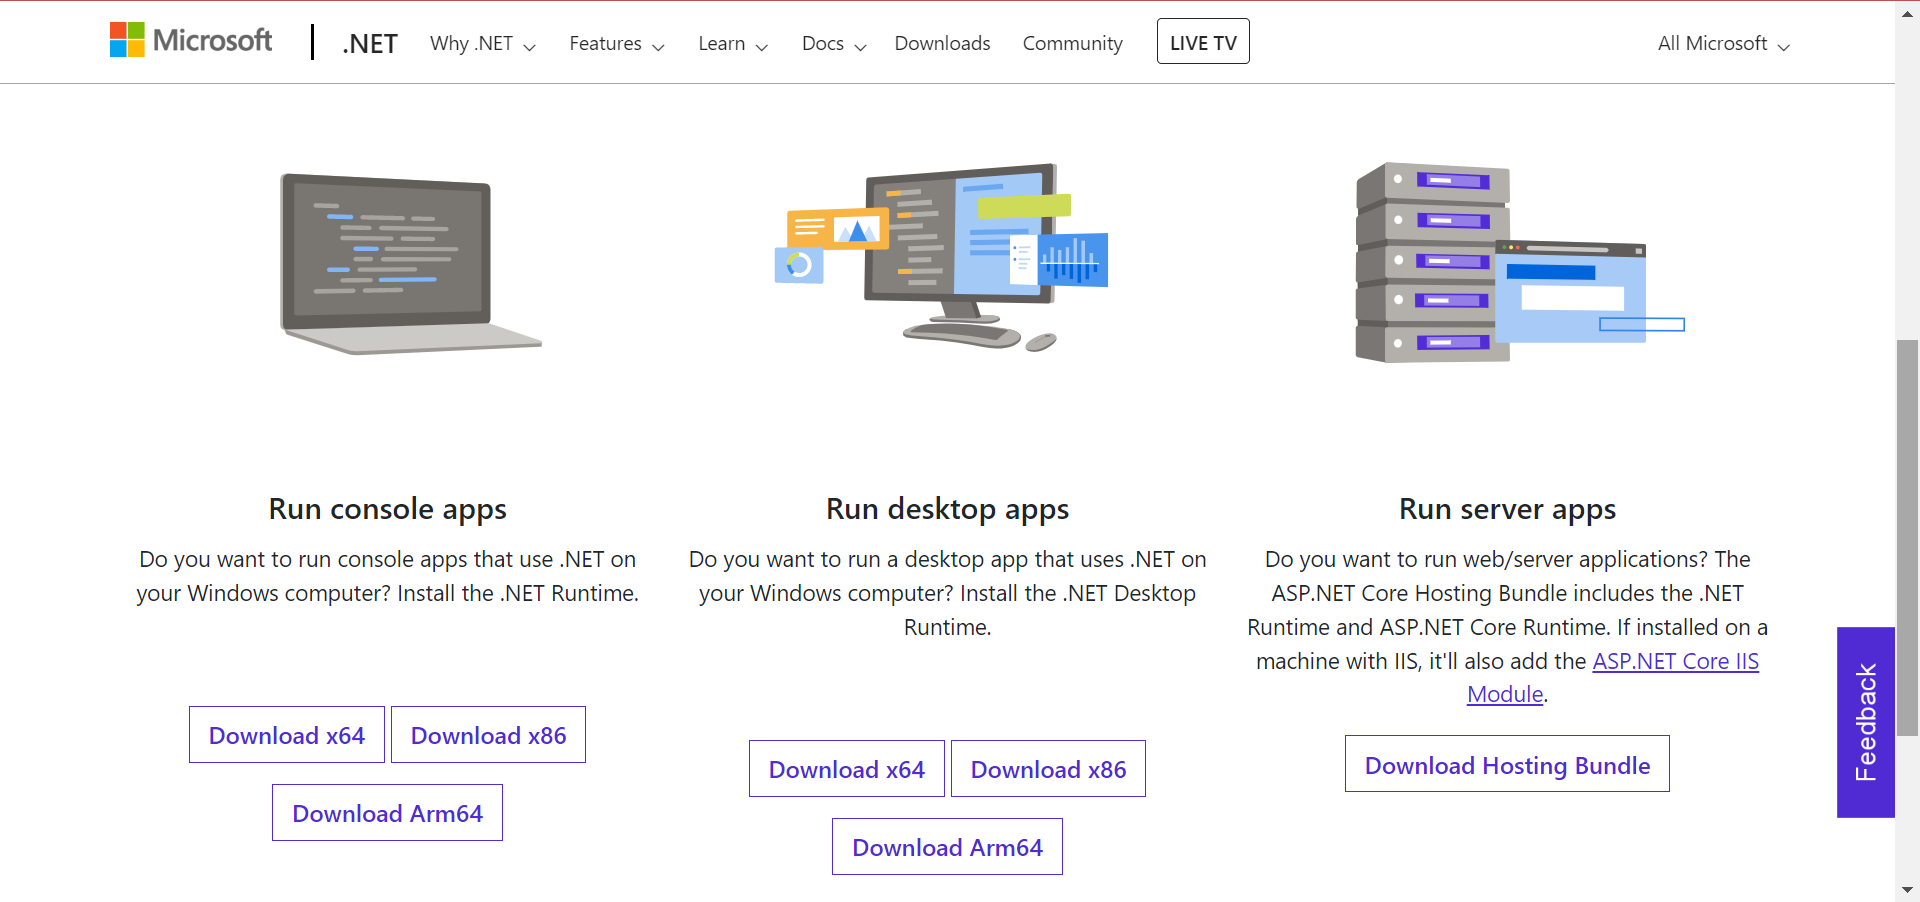Click the LIVE TV button
The image size is (1920, 902).
[x=1203, y=41]
